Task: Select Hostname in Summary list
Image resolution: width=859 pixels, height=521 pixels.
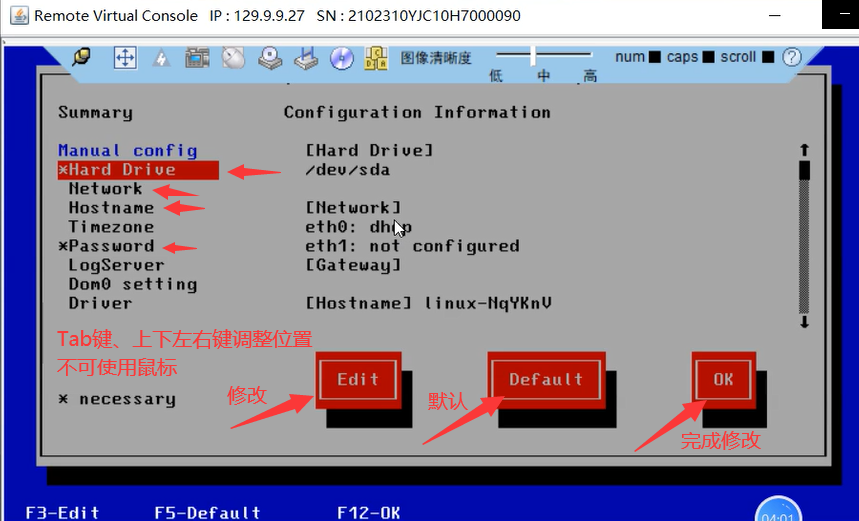Action: pos(111,208)
